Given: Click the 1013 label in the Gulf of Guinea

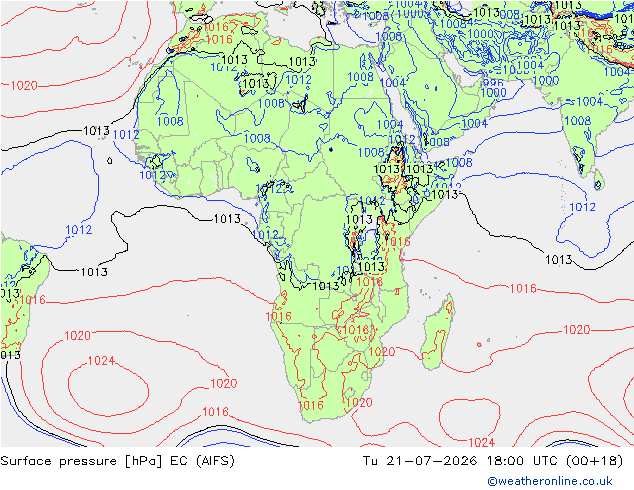Looking at the screenshot, I should pyautogui.click(x=227, y=219).
